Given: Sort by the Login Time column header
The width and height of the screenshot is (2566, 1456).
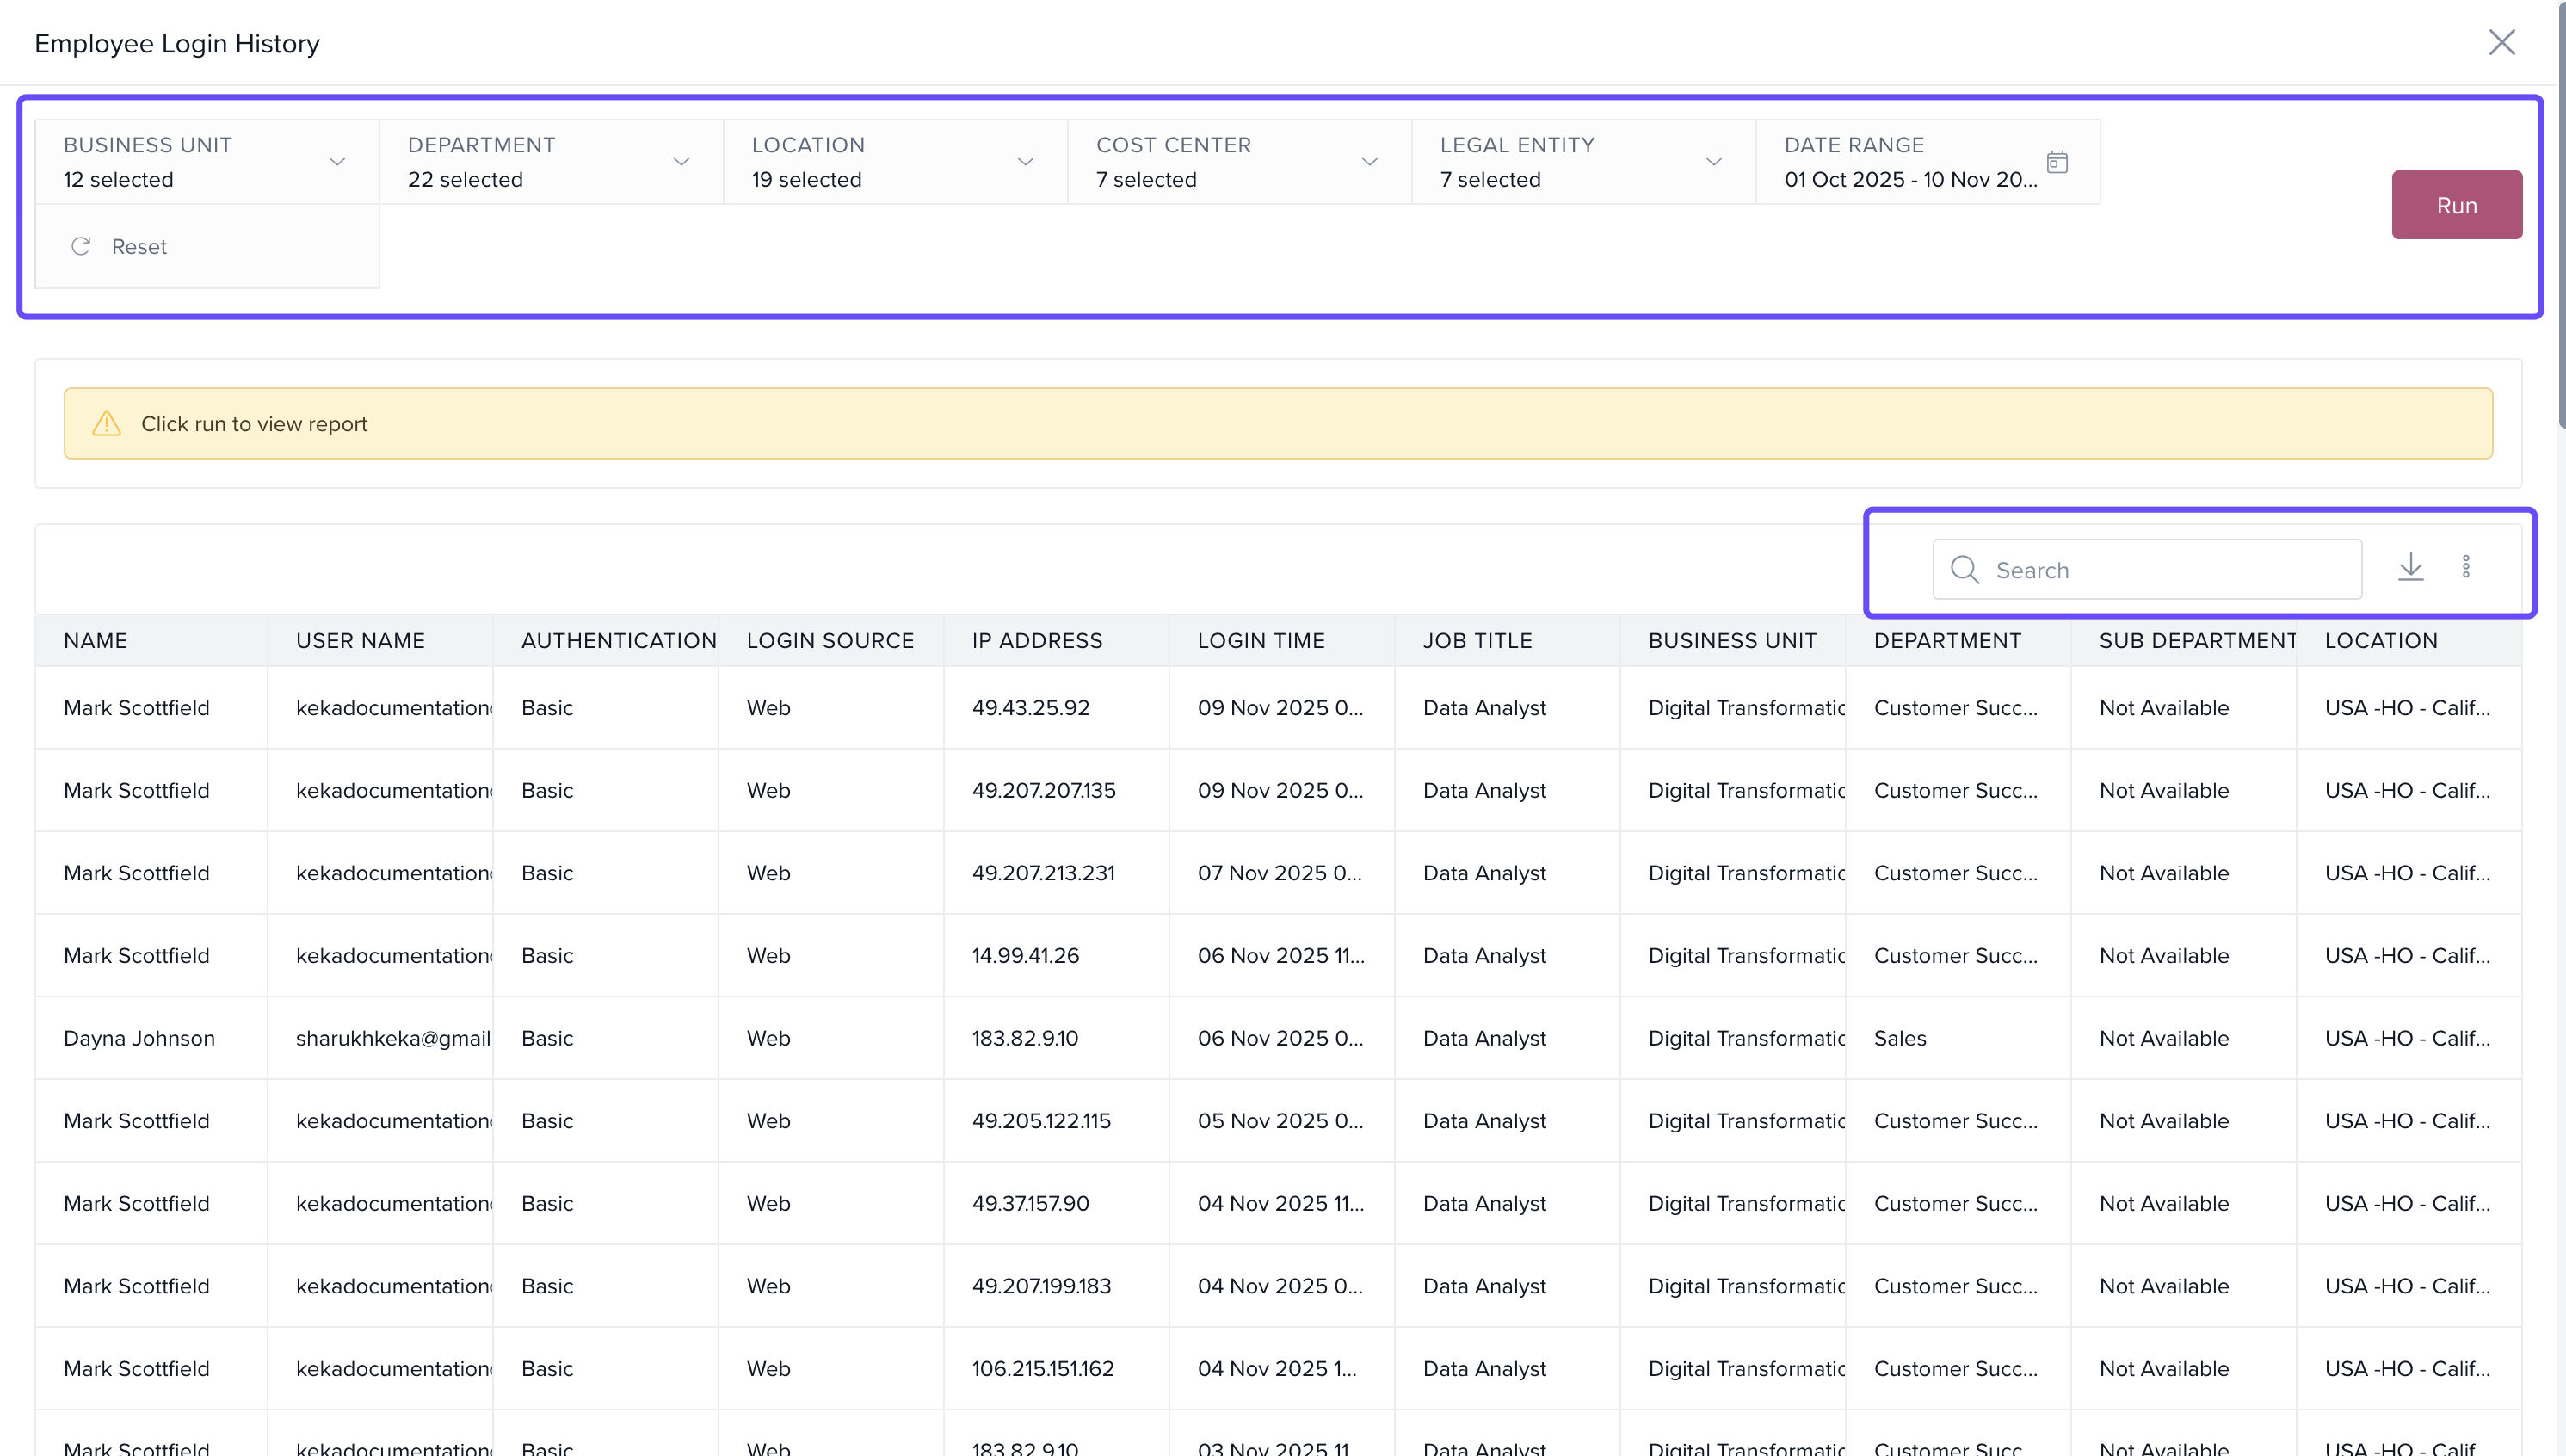Looking at the screenshot, I should pos(1261,641).
